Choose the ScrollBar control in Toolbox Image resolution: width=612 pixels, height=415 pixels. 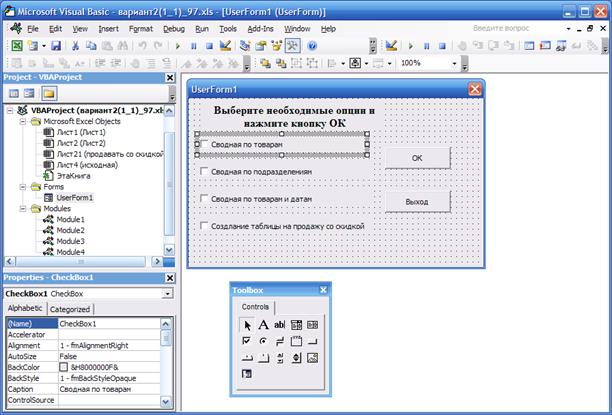click(279, 358)
